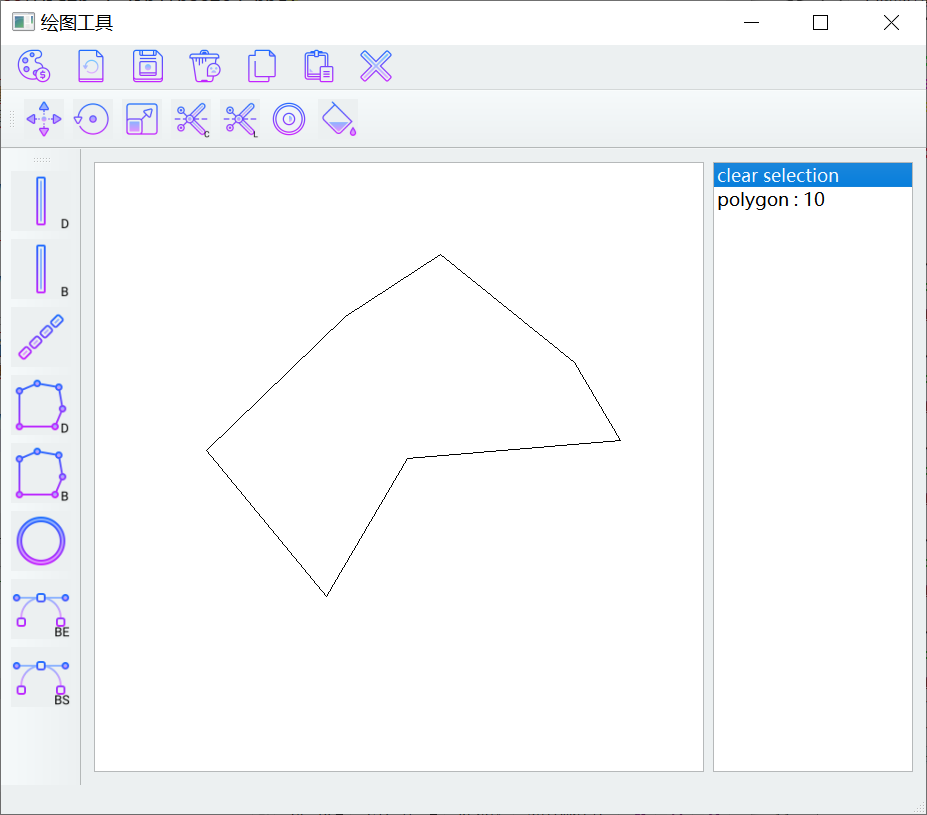Select the translate move arrows tool
This screenshot has width=927, height=815.
pyautogui.click(x=44, y=119)
